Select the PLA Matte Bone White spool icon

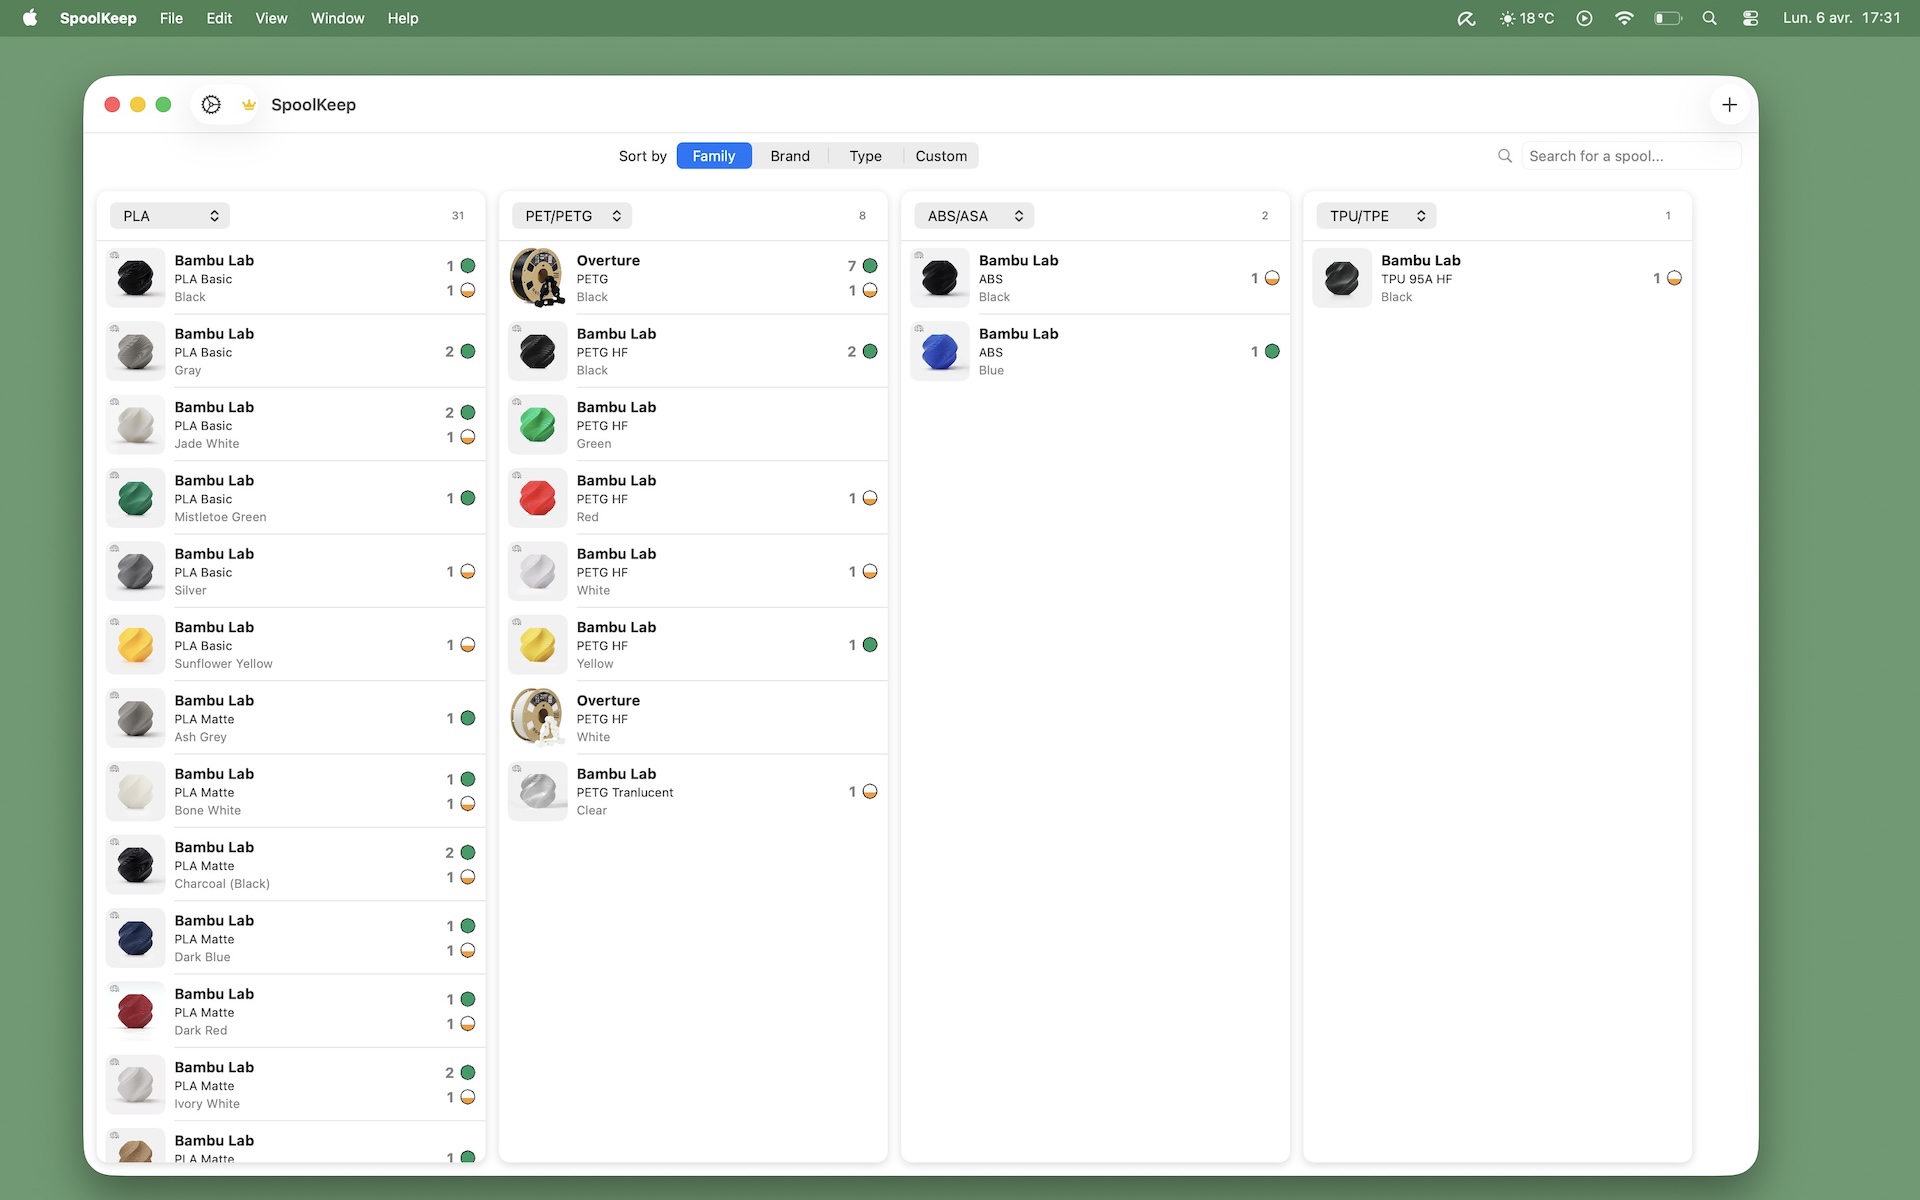tap(136, 791)
